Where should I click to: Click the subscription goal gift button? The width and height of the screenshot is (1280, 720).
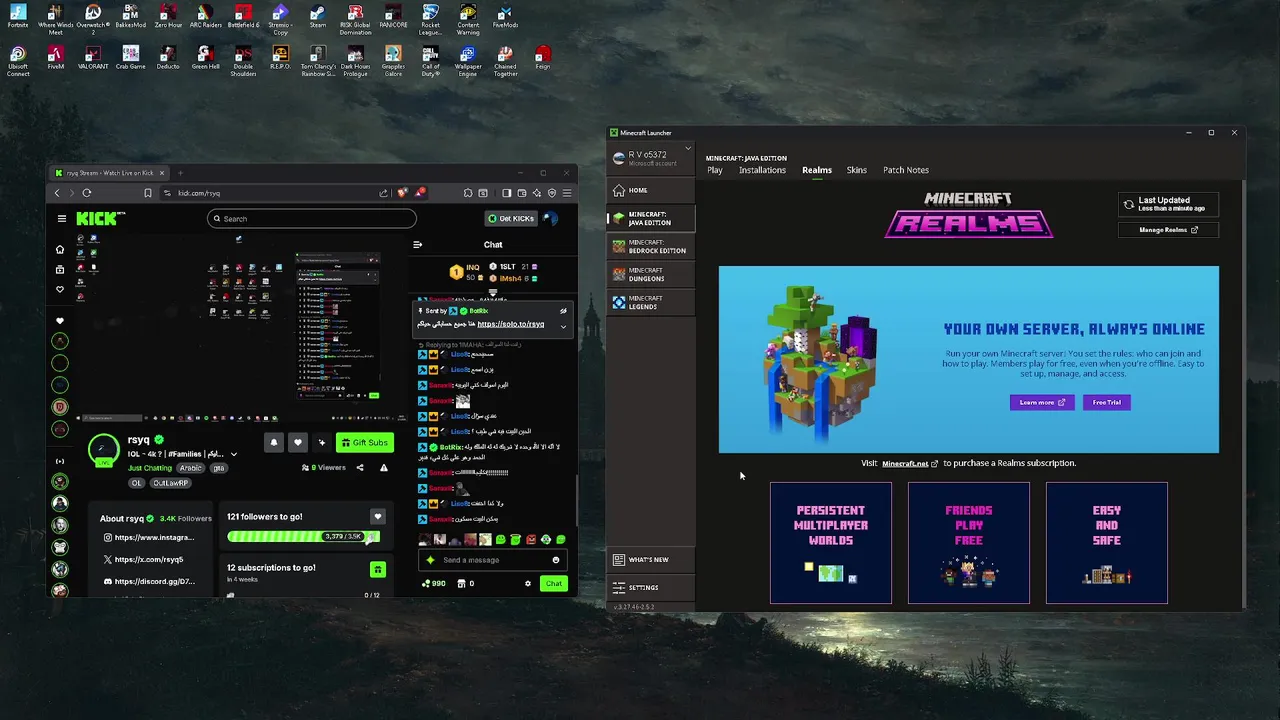[x=377, y=570]
